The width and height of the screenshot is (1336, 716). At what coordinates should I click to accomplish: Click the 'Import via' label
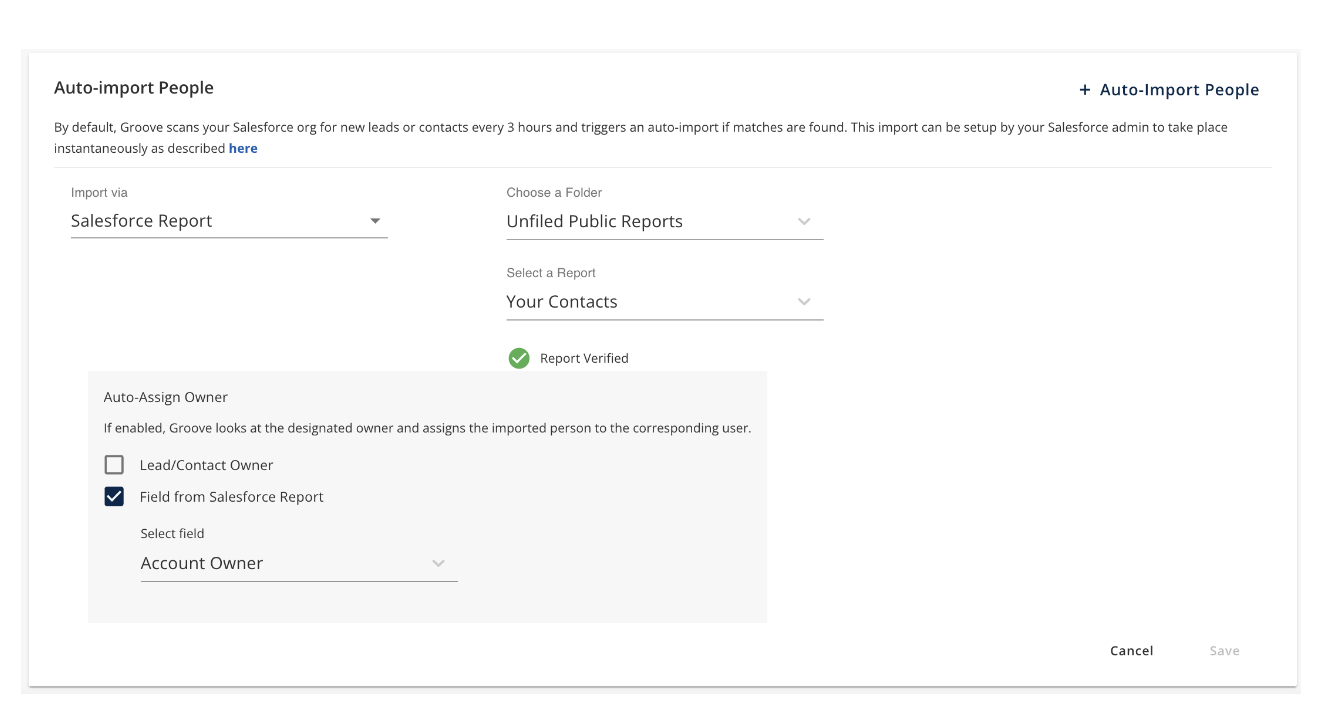pyautogui.click(x=99, y=193)
